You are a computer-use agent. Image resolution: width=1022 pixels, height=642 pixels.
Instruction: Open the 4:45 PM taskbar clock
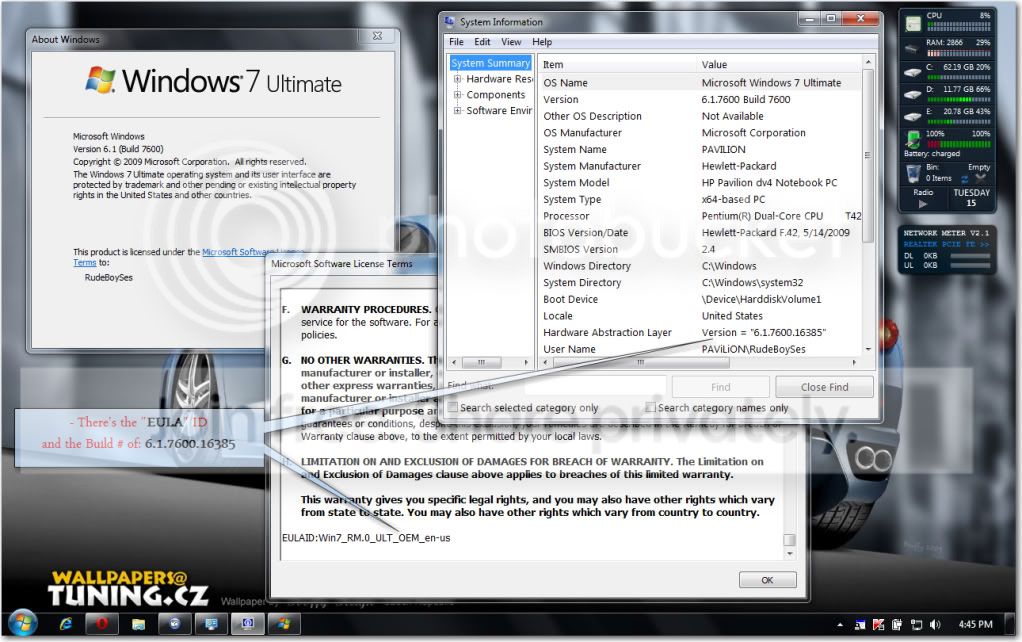click(975, 624)
